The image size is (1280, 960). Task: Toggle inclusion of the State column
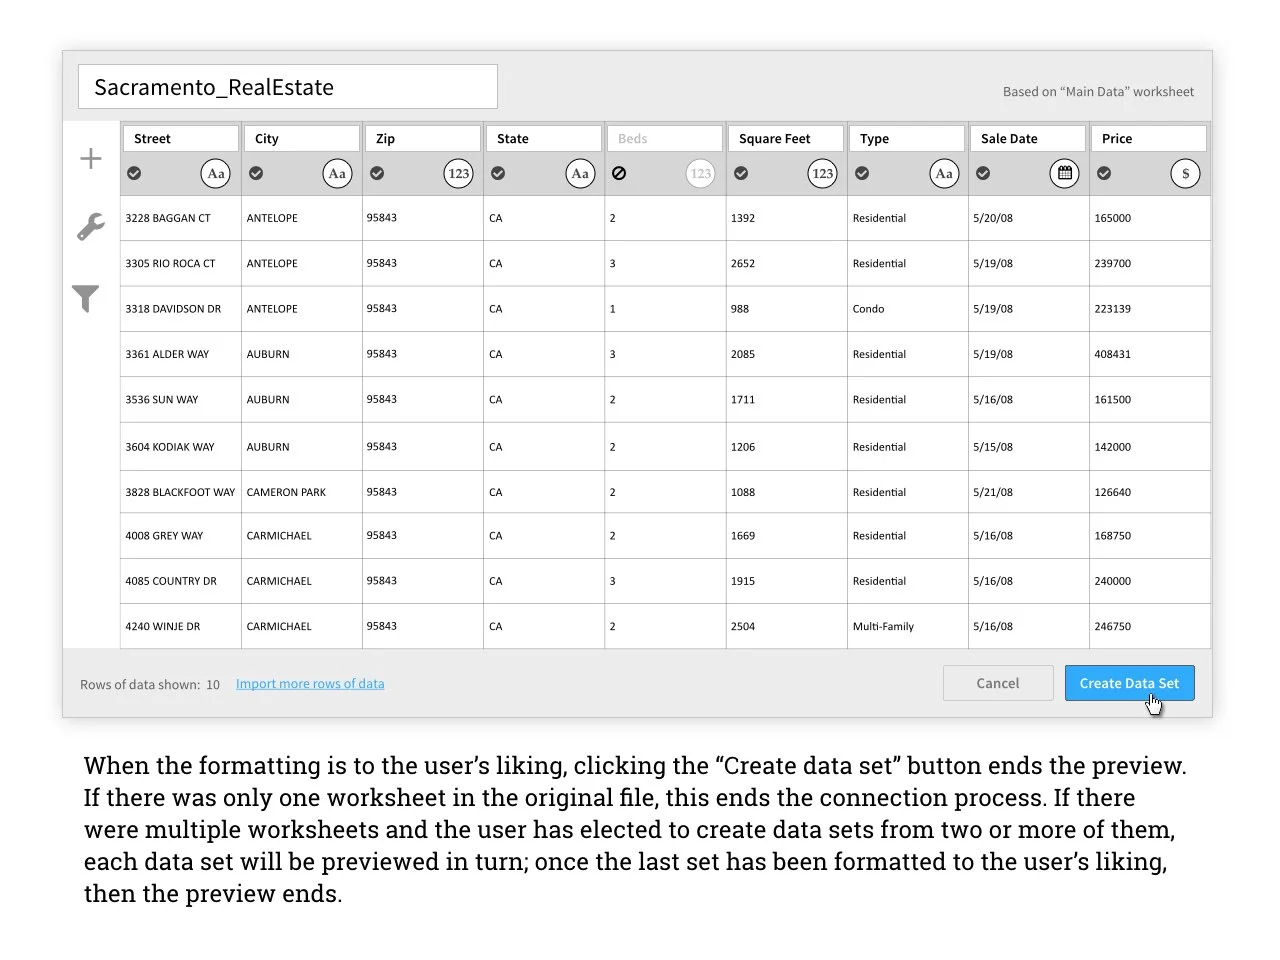click(498, 174)
